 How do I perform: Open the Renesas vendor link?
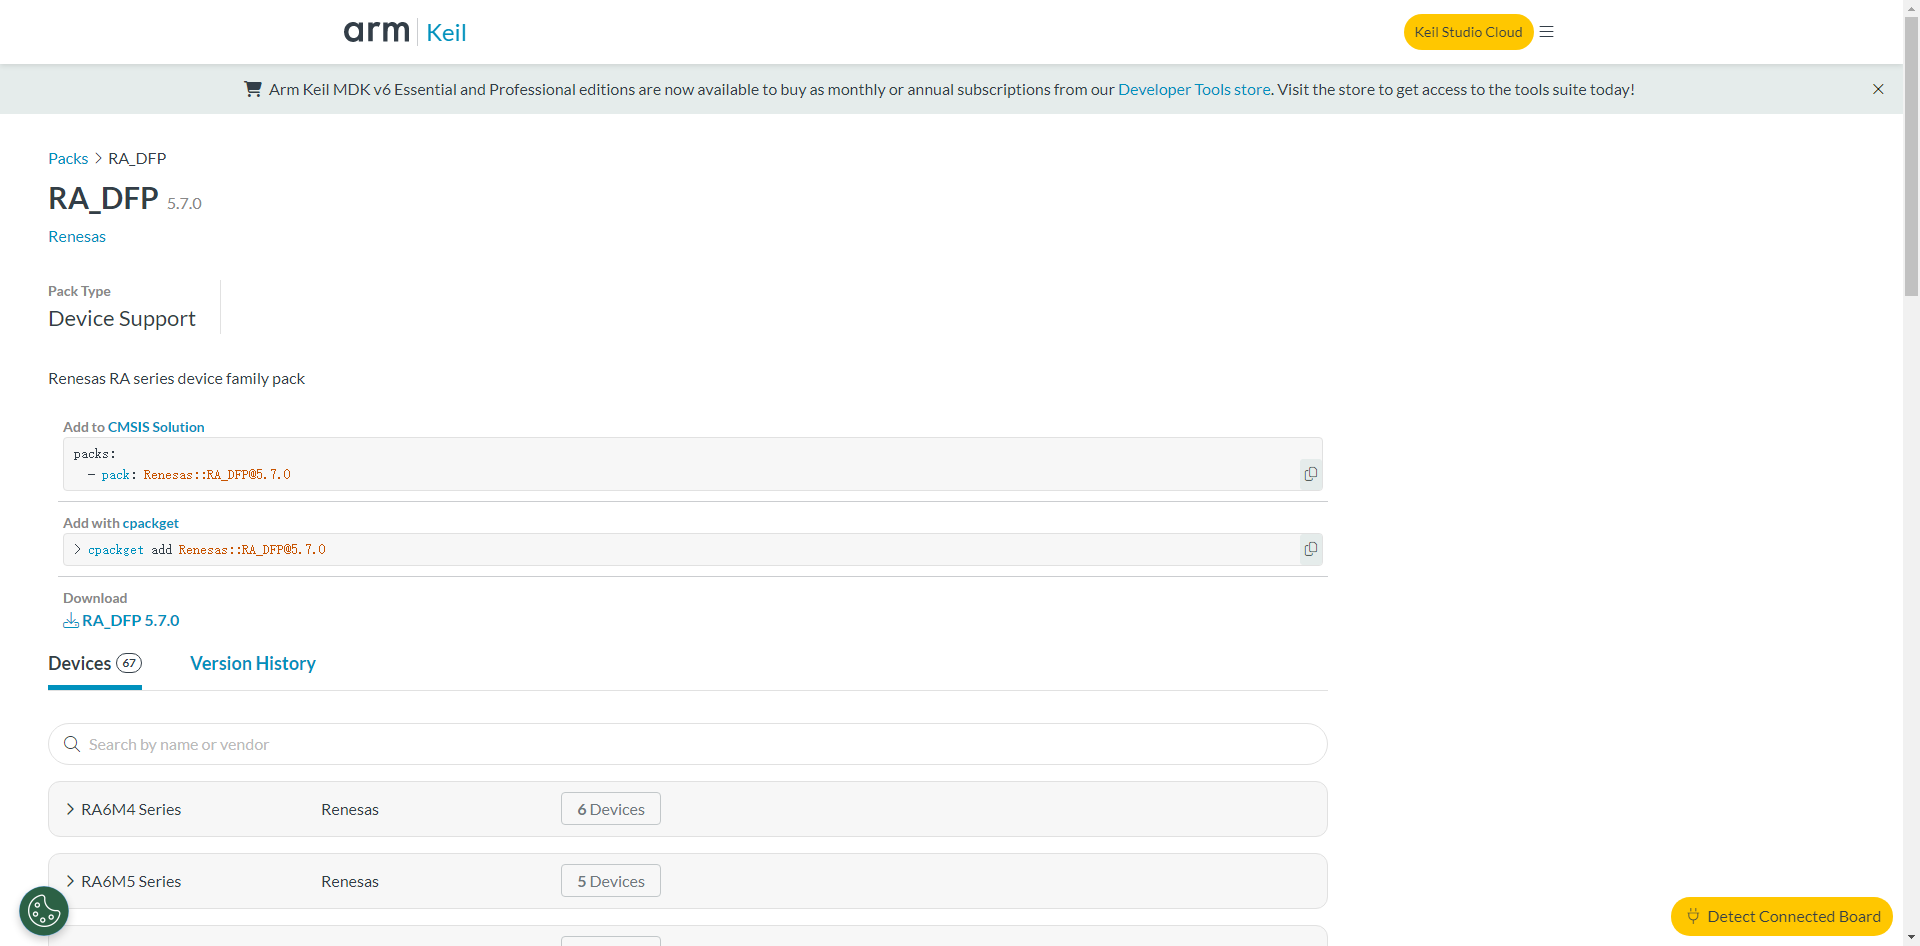point(77,237)
